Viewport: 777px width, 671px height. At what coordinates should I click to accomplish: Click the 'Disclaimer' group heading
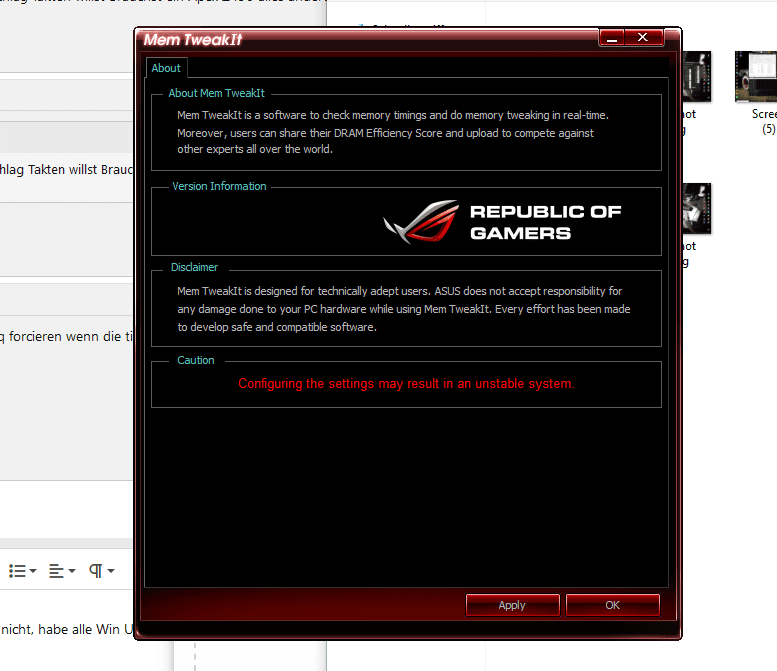194,267
